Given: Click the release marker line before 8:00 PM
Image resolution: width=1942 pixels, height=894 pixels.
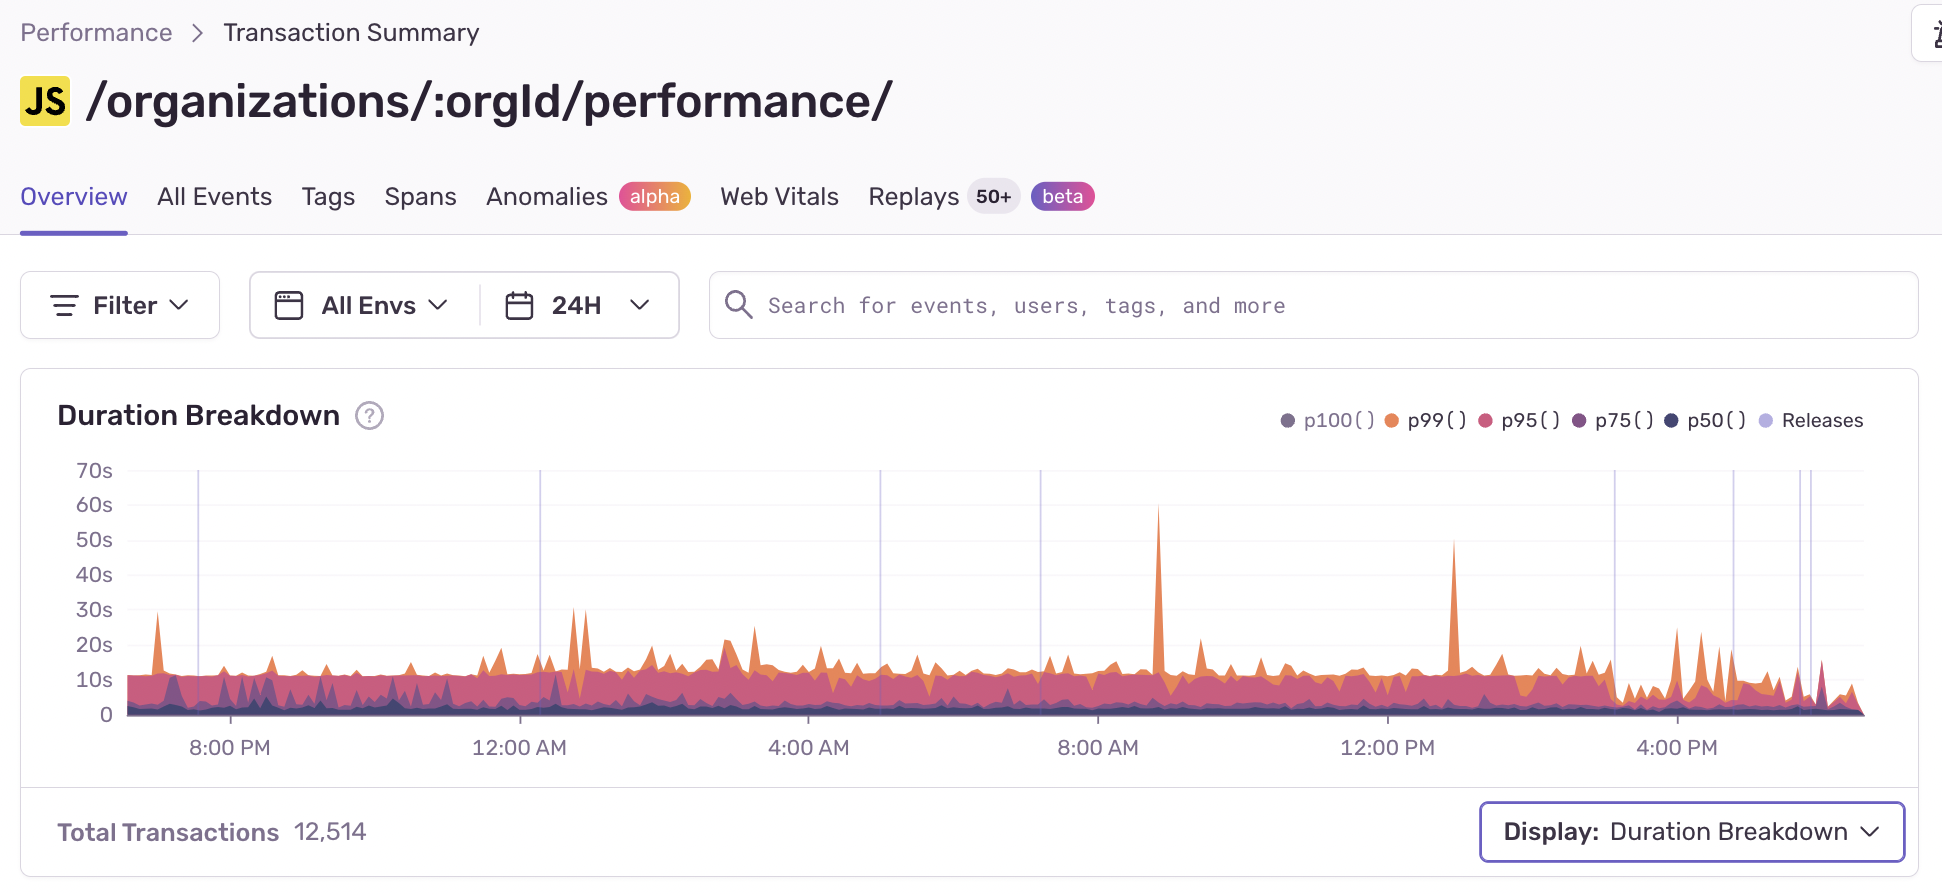Looking at the screenshot, I should [198, 592].
